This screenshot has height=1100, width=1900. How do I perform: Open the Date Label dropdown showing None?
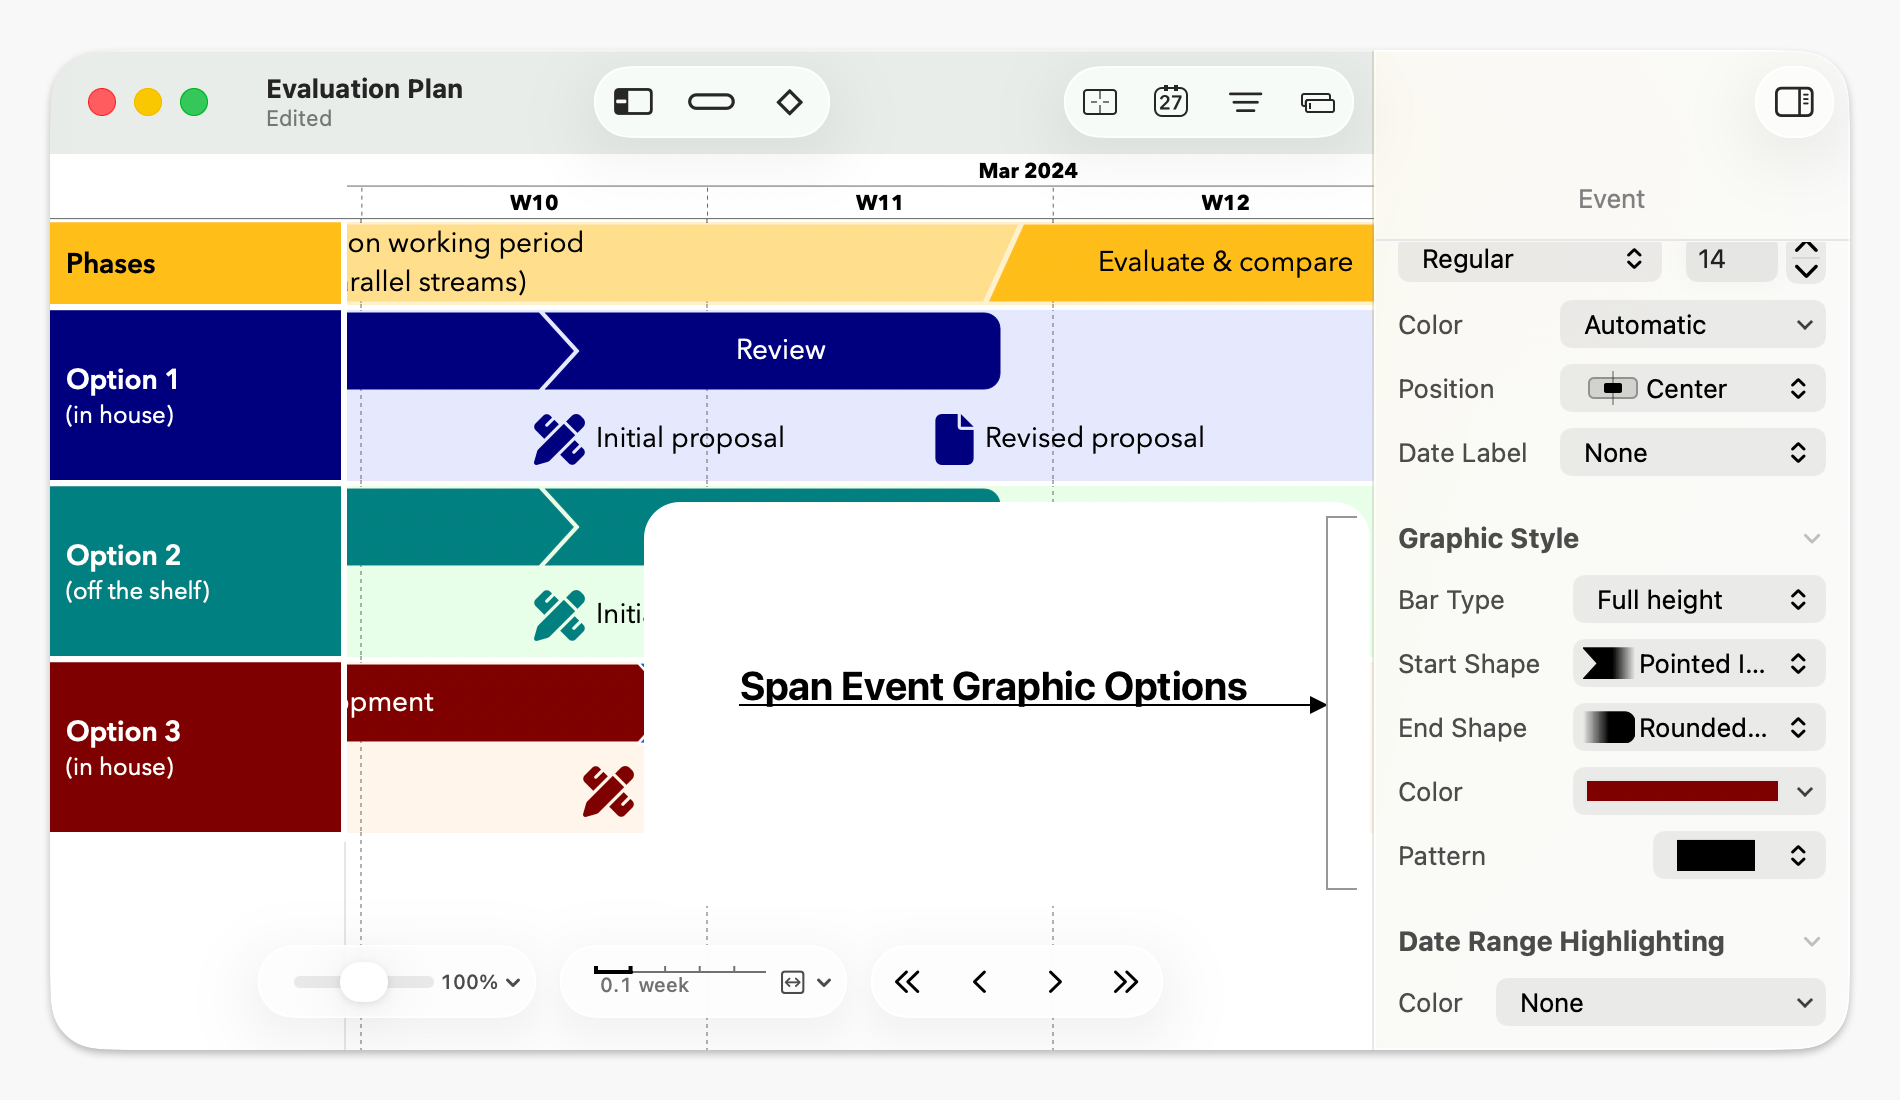tap(1691, 452)
